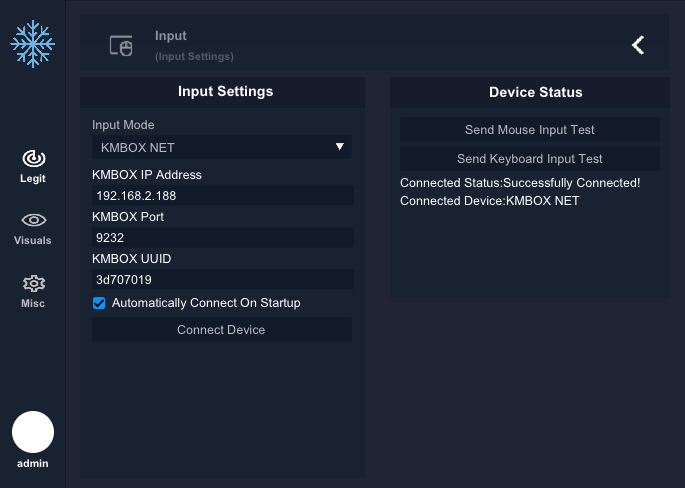Click Send Keyboard Input Test button
Screen dimensions: 685x488
[530, 159]
